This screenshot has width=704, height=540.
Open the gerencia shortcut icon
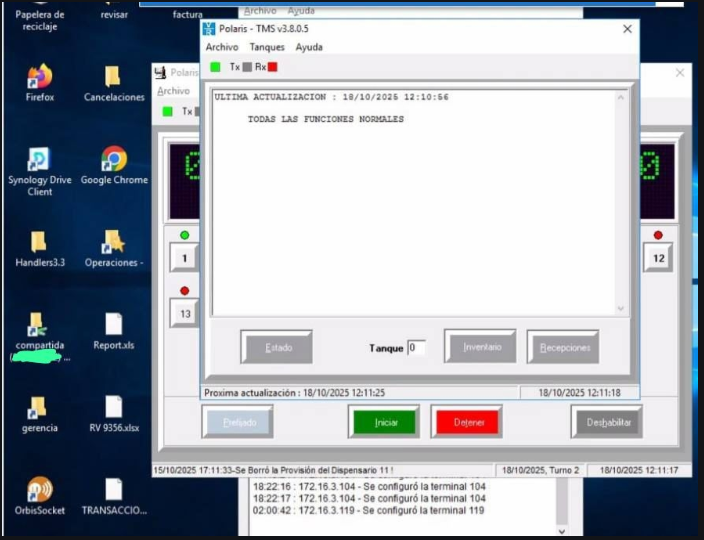pyautogui.click(x=39, y=407)
